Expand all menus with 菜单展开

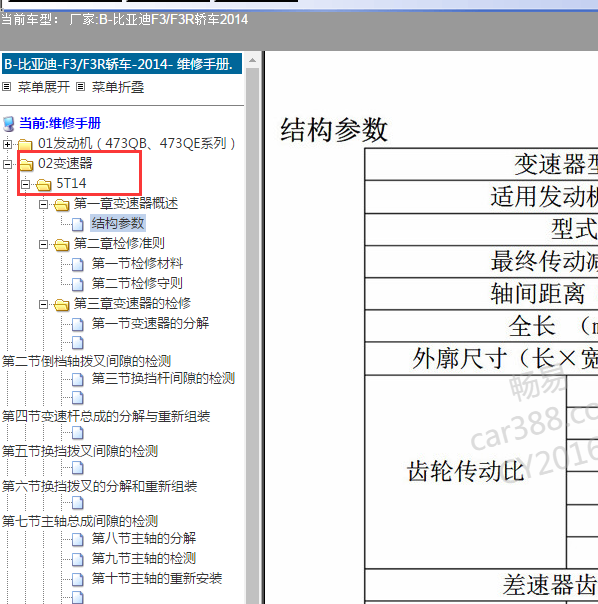coord(44,87)
